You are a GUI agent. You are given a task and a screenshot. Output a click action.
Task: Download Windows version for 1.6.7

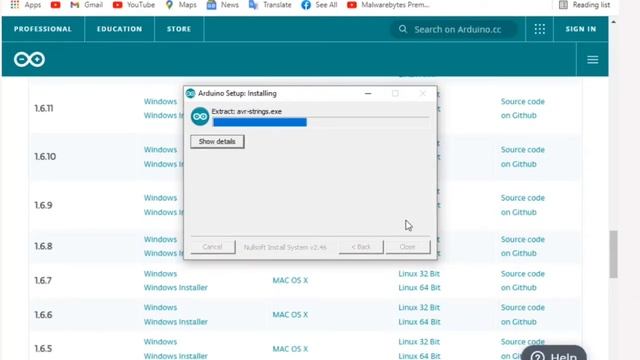click(160, 273)
